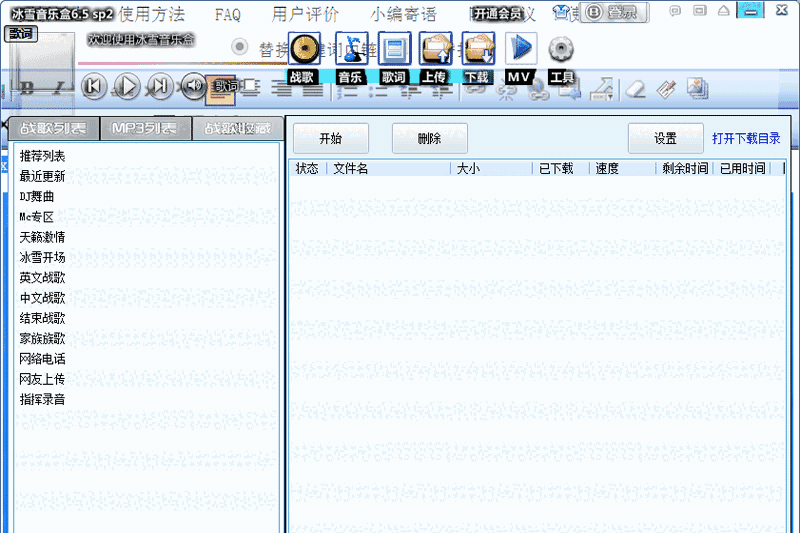Open the 打开下载目录 link

point(746,138)
